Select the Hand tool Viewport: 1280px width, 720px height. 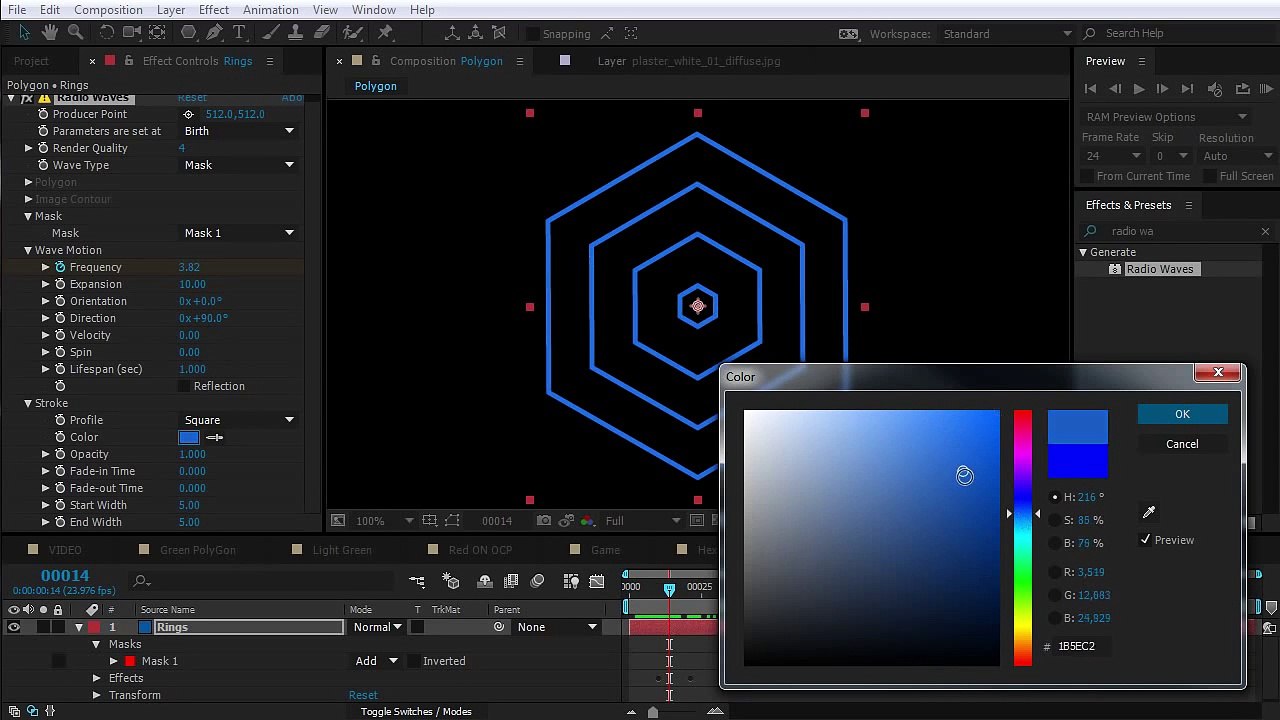coord(50,33)
